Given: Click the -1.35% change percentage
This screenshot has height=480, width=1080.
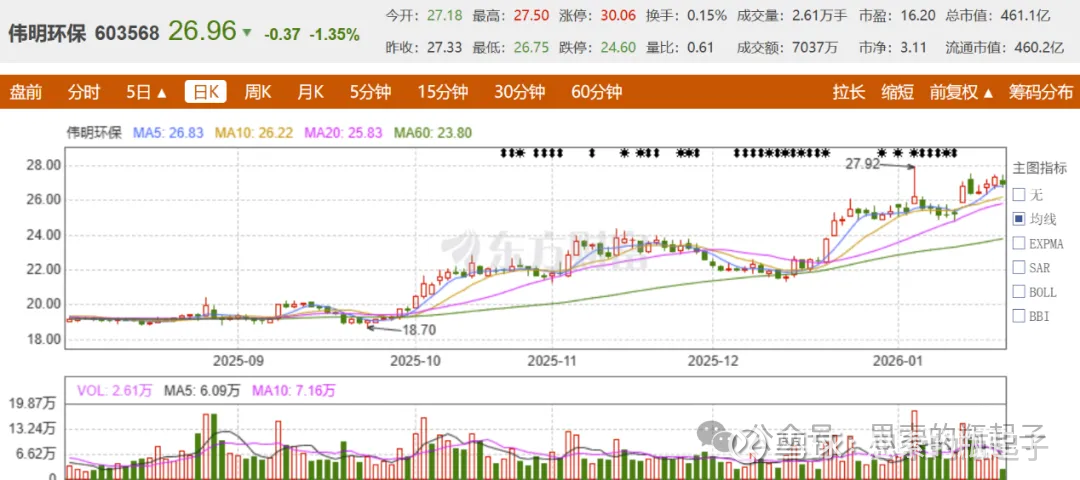Looking at the screenshot, I should [x=334, y=34].
